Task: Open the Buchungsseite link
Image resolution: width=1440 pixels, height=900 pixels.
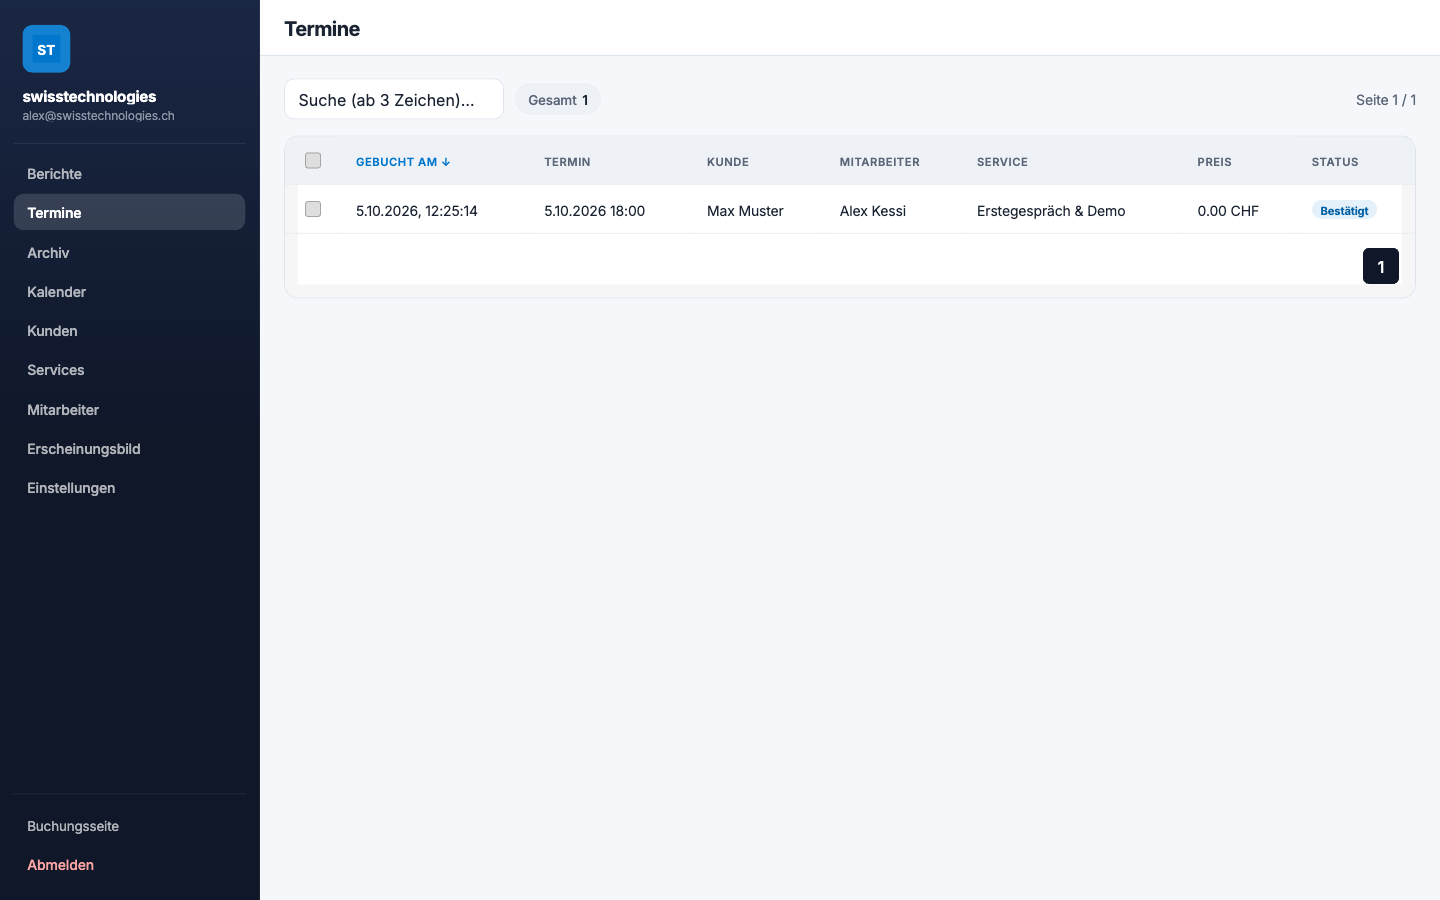Action: pos(129,826)
